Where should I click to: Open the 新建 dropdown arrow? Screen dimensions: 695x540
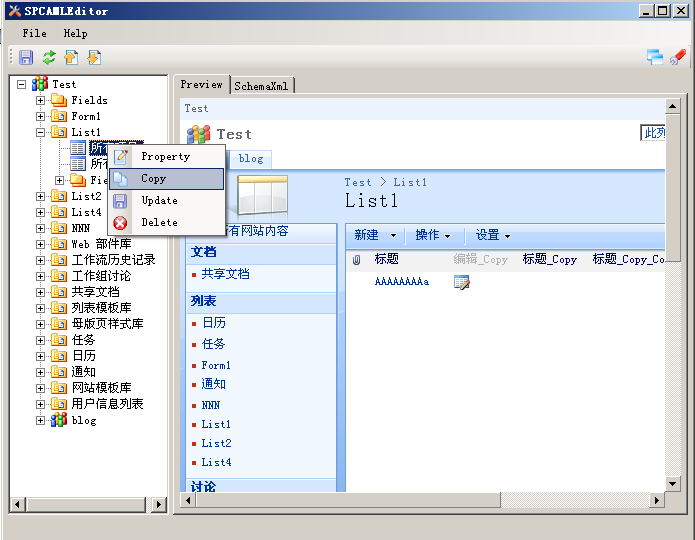393,235
